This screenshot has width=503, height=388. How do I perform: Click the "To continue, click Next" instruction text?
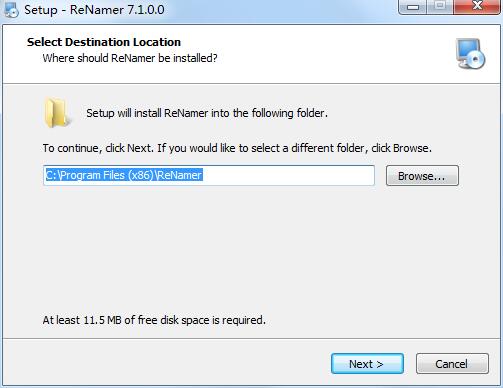[x=237, y=148]
